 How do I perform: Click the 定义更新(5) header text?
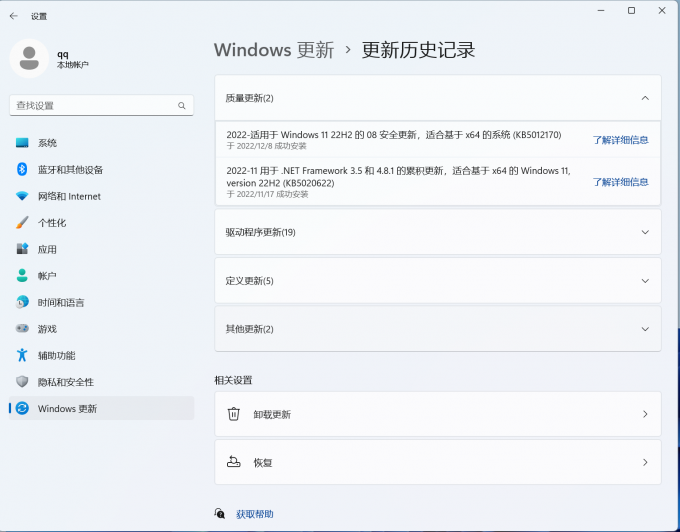coord(249,281)
